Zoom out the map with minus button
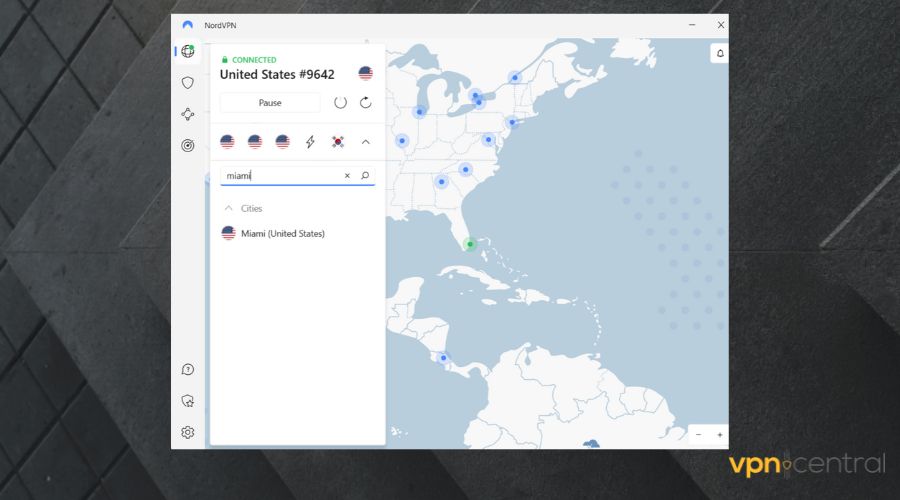 point(699,435)
